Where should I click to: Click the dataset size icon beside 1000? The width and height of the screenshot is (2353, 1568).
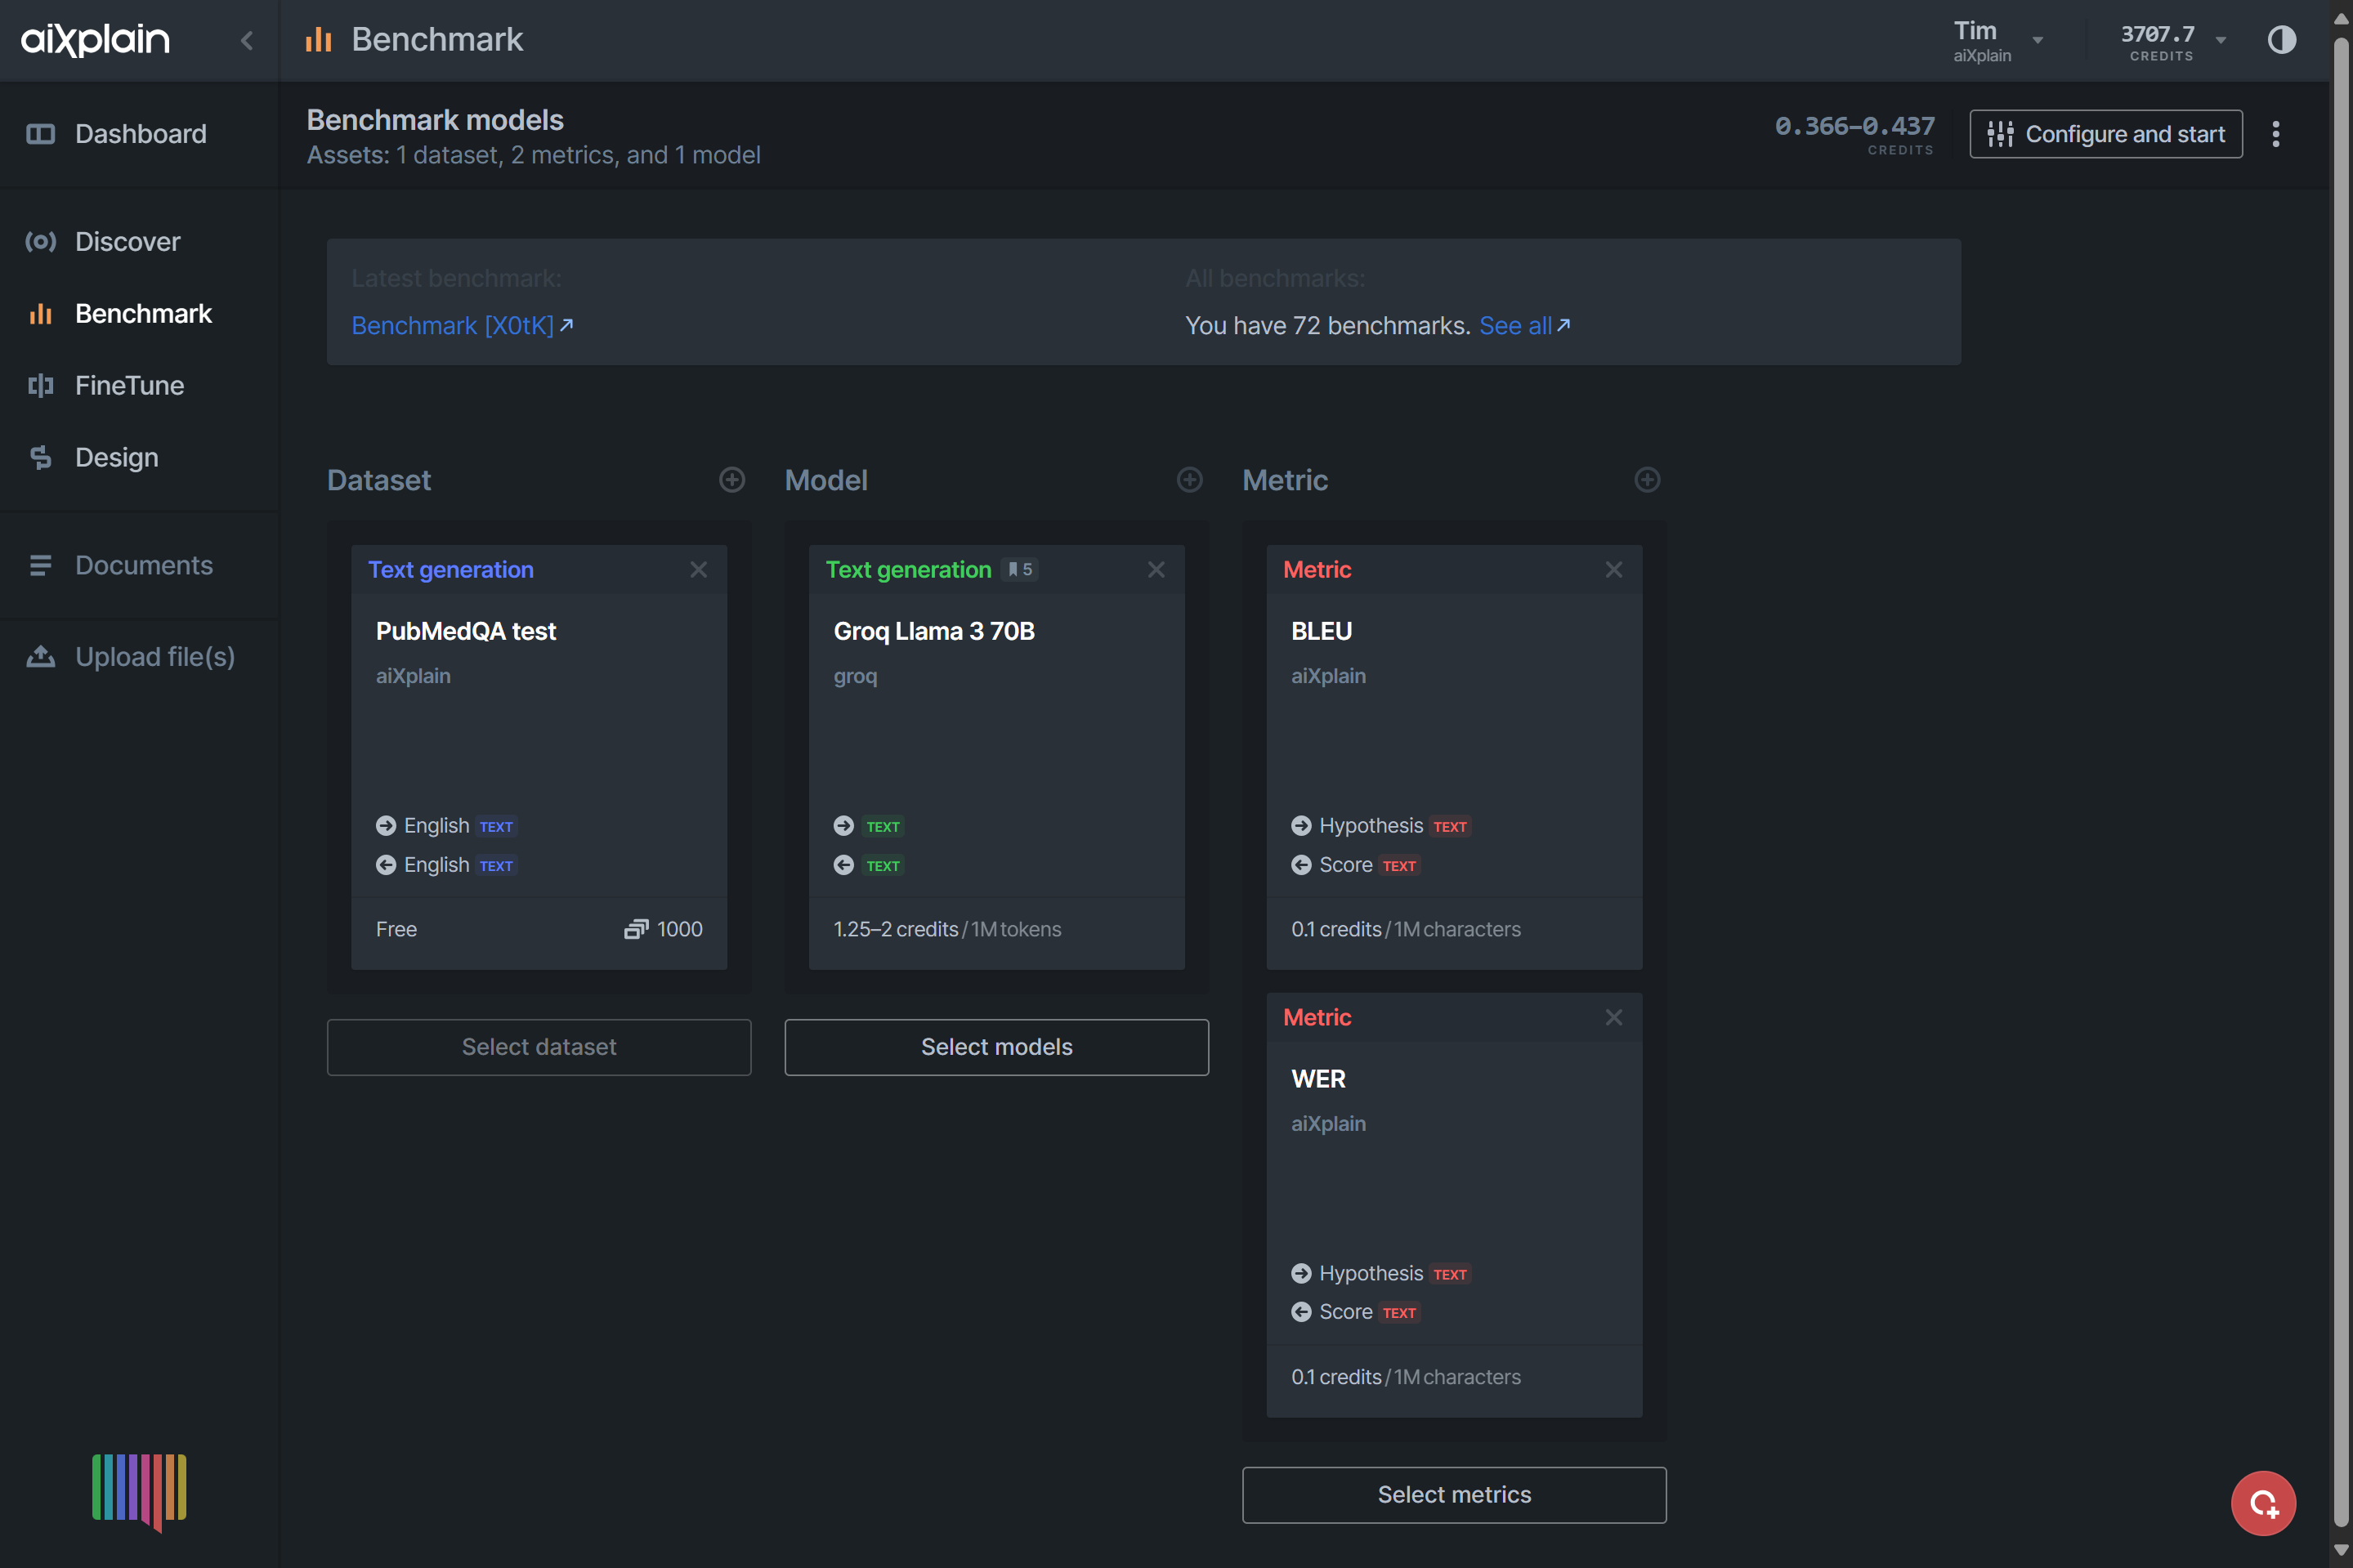coord(636,929)
